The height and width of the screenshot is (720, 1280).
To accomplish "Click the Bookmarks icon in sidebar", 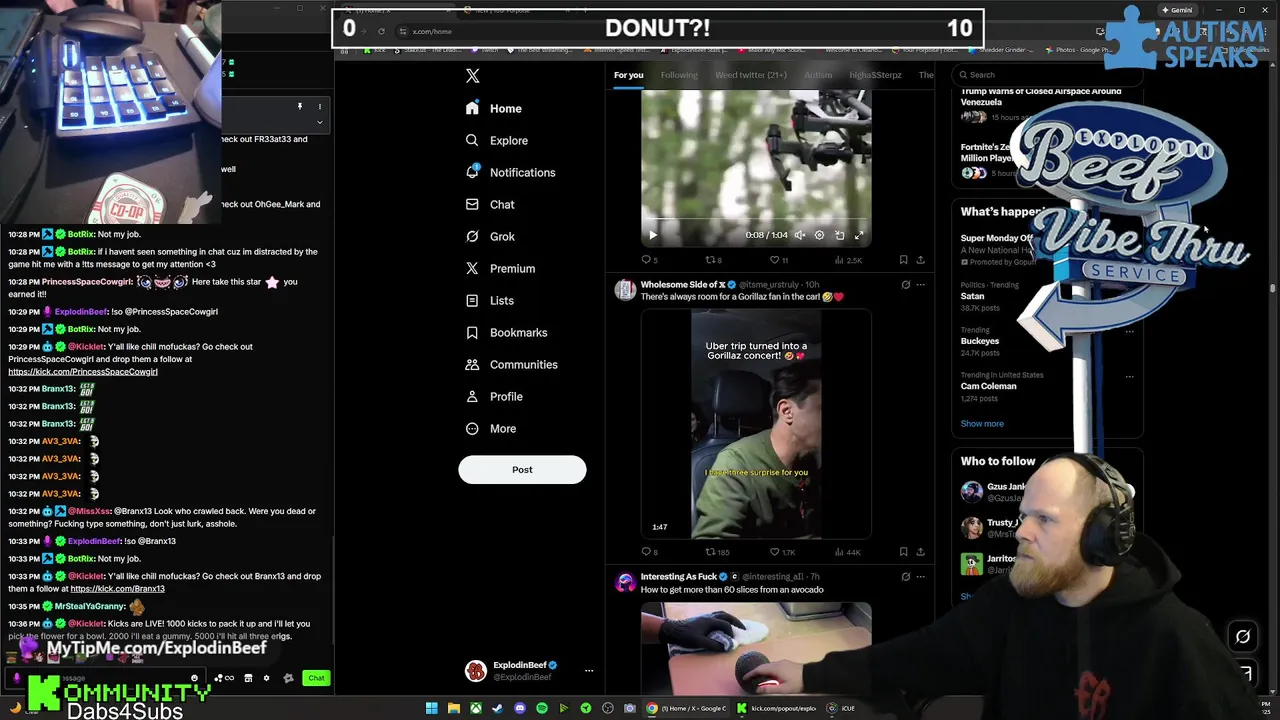I will pos(472,332).
